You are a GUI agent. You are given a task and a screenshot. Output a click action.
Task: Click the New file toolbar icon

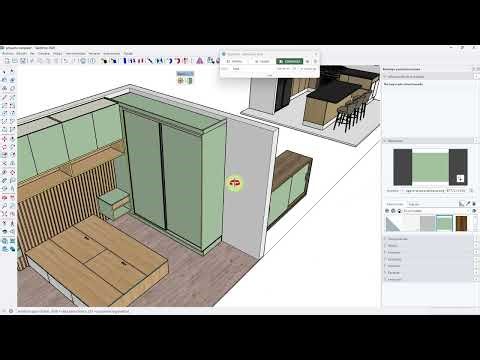pos(7,61)
